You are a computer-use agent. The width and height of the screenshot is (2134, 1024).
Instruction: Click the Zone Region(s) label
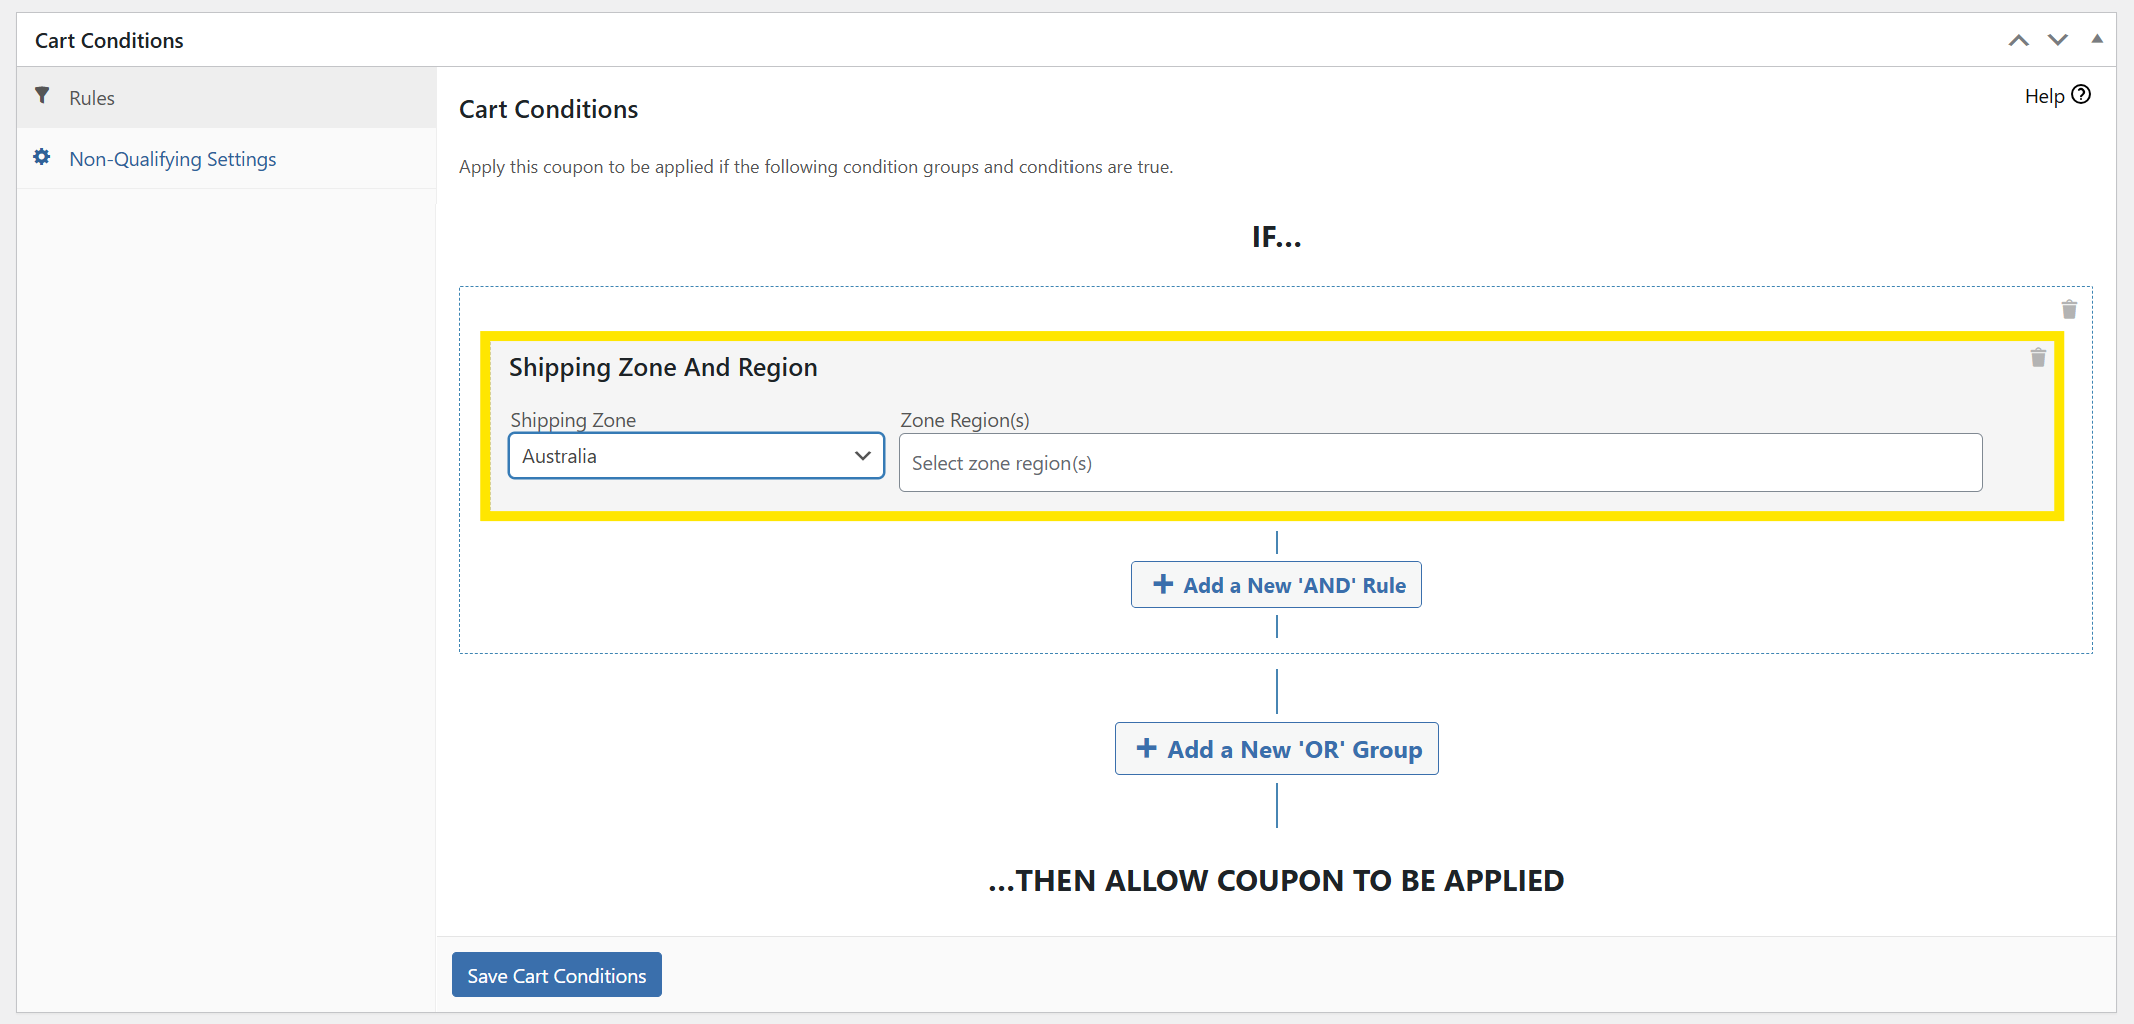click(965, 420)
